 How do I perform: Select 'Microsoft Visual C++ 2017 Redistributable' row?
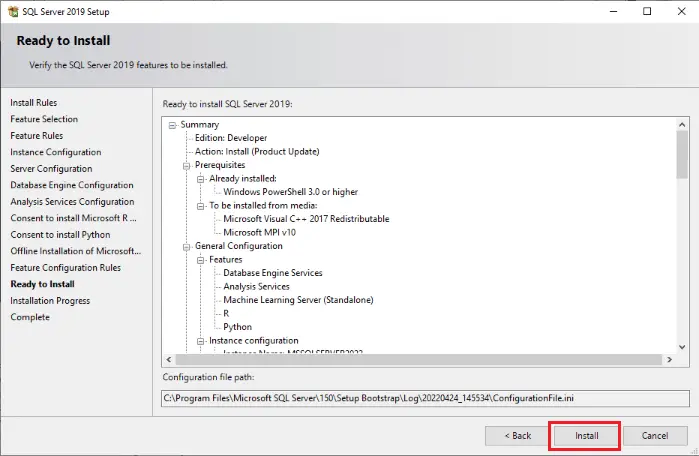[306, 219]
